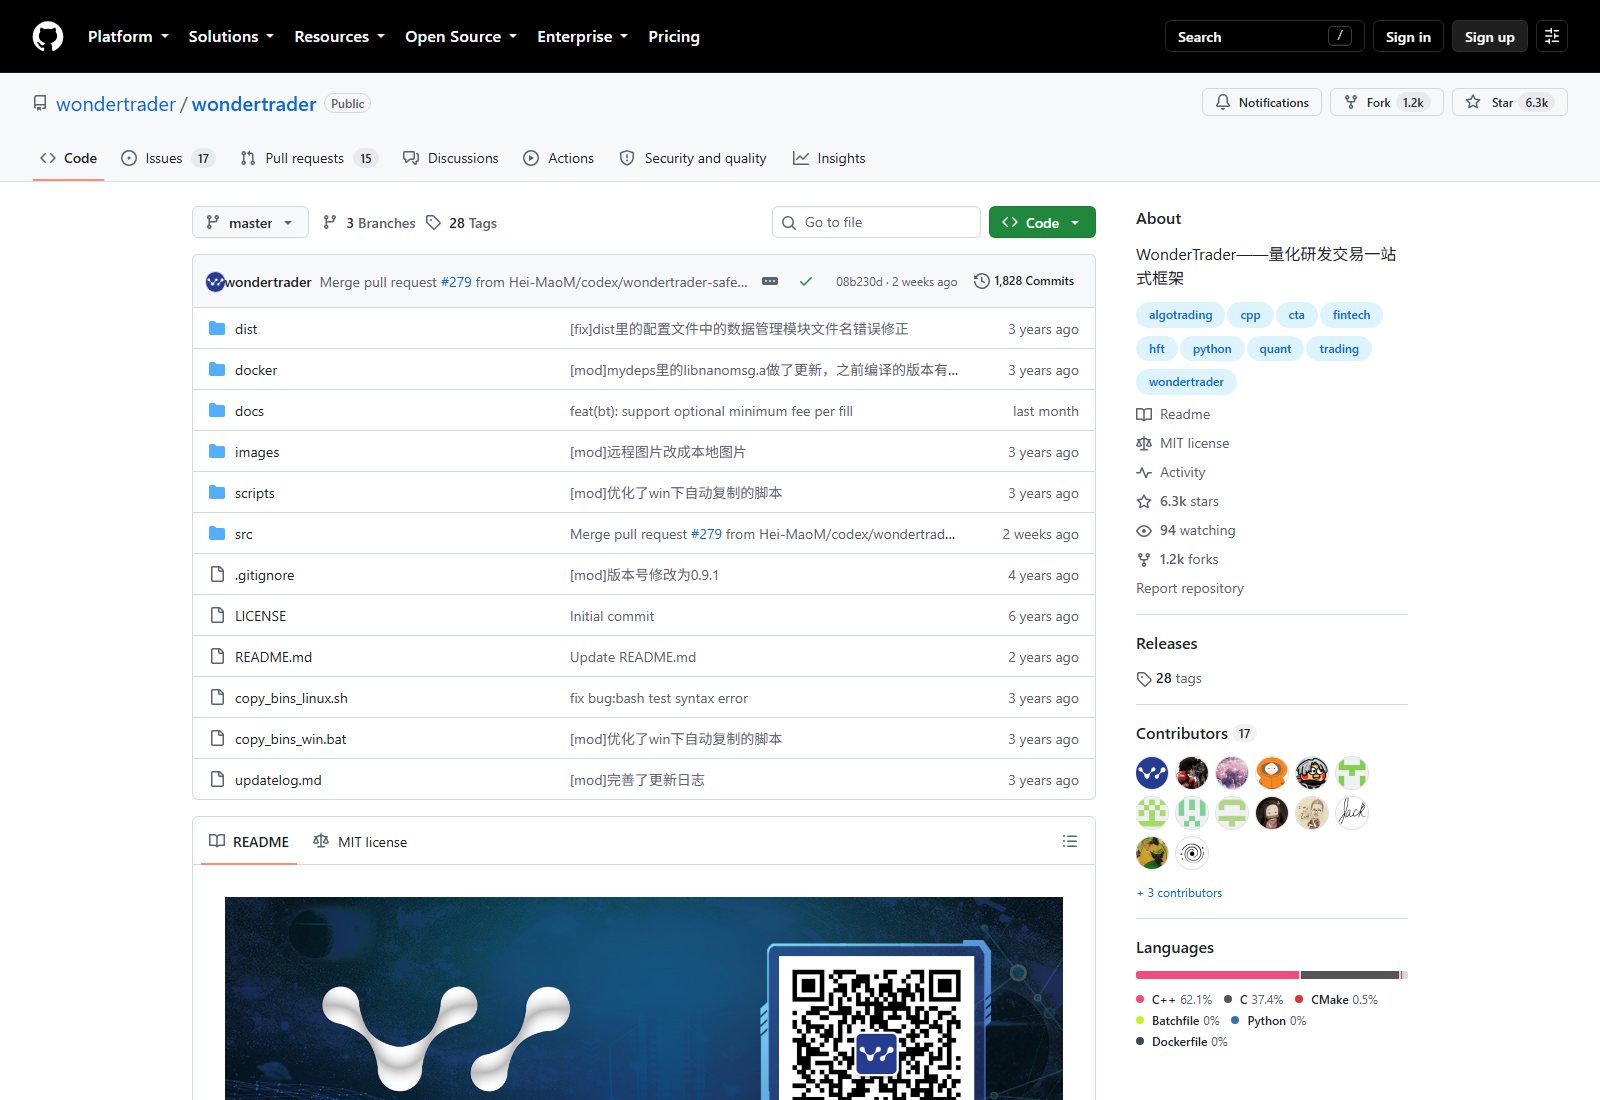Click the C segment of languages bar
The image size is (1600, 1100).
coord(1350,974)
